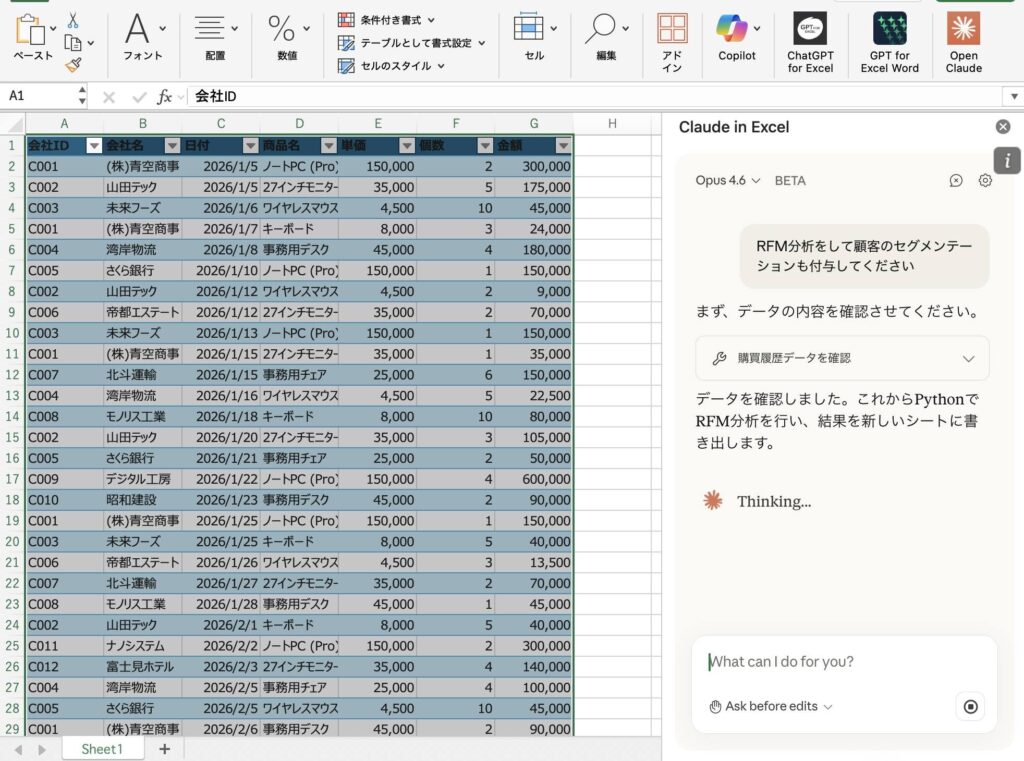Stop the Claude response generation
This screenshot has height=761, width=1024.
[x=969, y=707]
